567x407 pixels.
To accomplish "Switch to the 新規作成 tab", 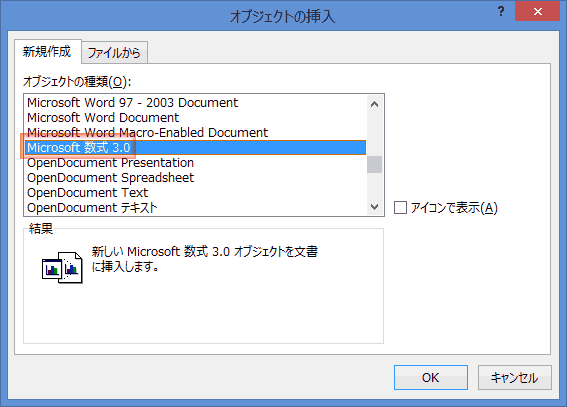I will tap(47, 52).
